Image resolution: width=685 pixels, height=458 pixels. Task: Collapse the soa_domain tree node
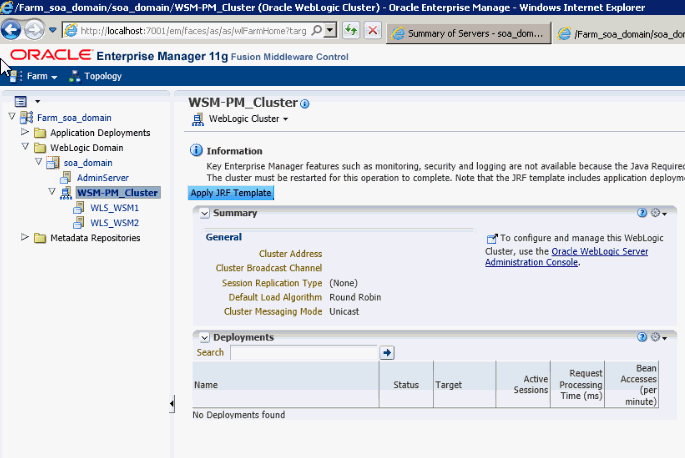click(38, 162)
